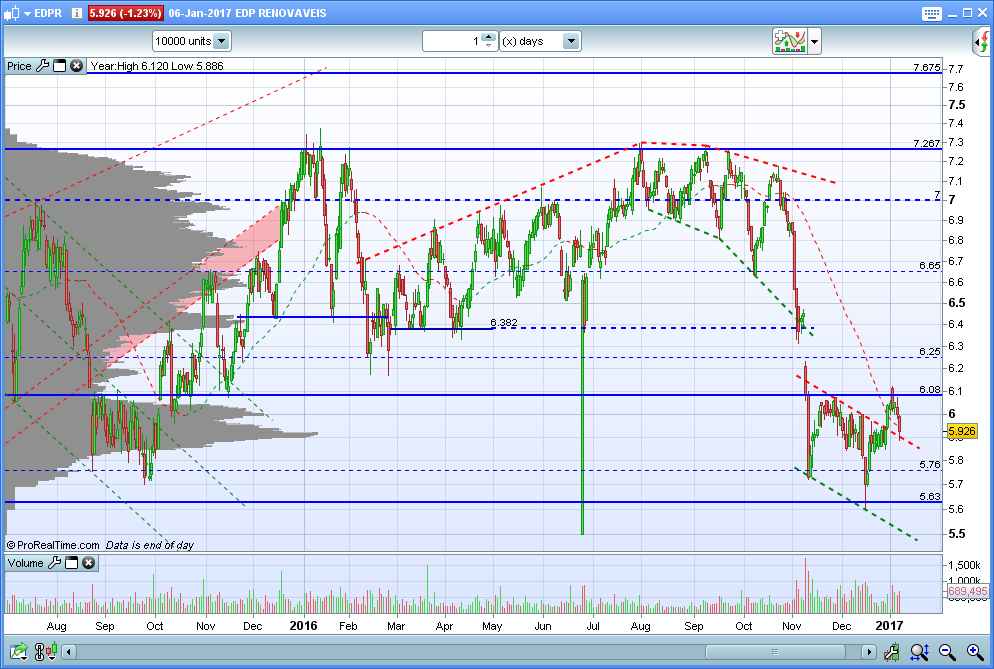Viewport: 994px width, 669px height.
Task: Decrease the timeframe number with down stepper
Action: 488,45
